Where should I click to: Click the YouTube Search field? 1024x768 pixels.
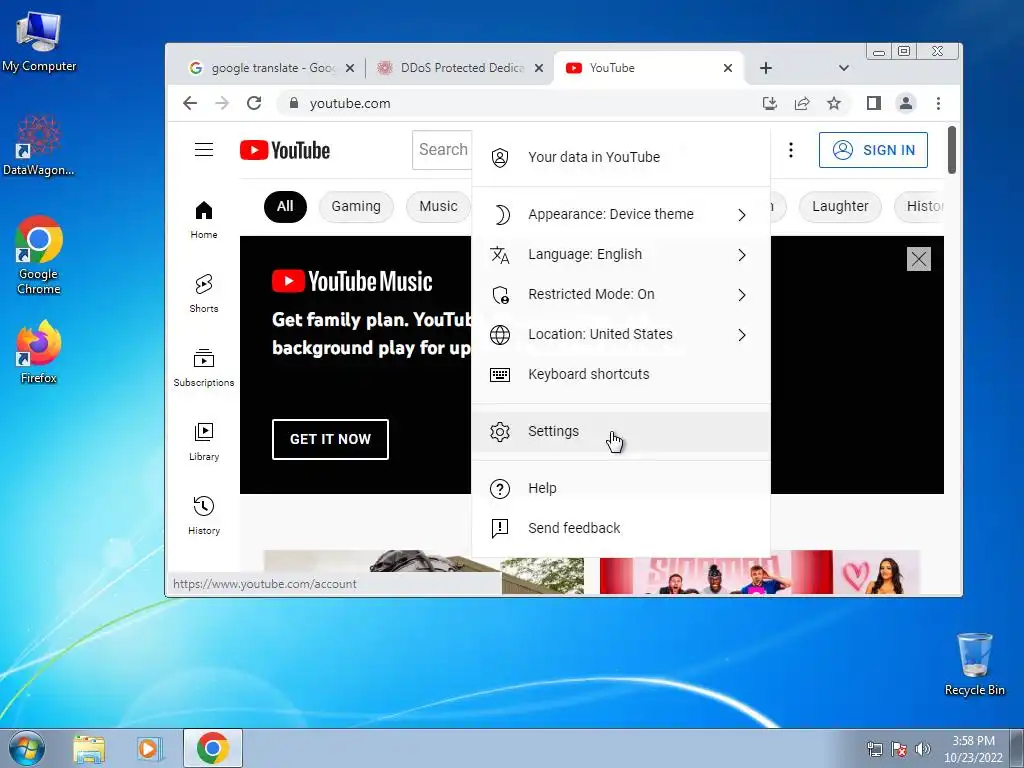(442, 150)
